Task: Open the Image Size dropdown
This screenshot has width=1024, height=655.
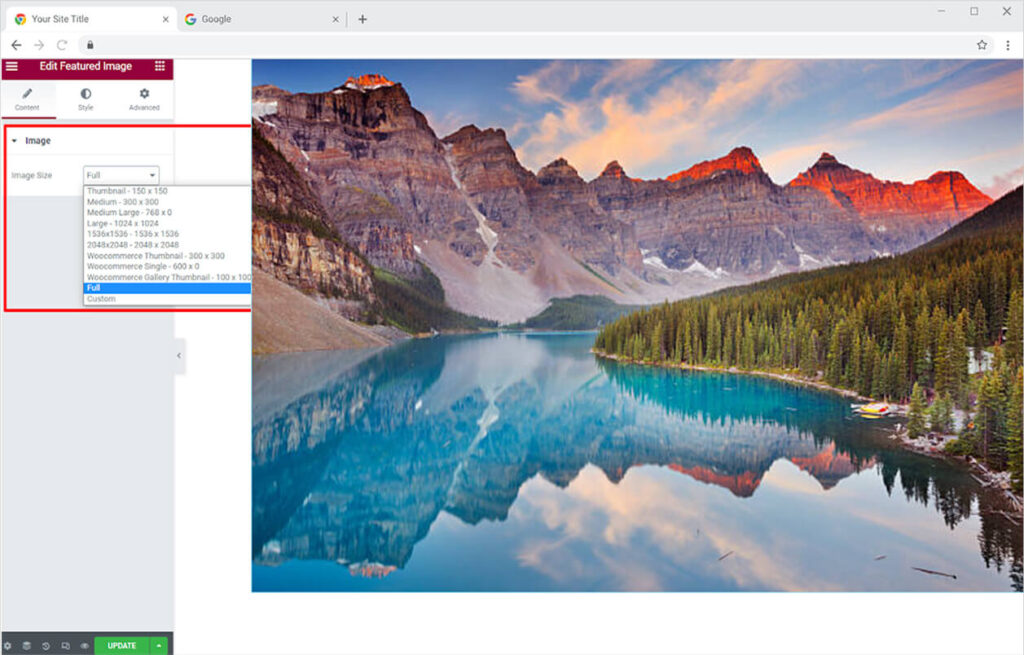Action: (x=121, y=175)
